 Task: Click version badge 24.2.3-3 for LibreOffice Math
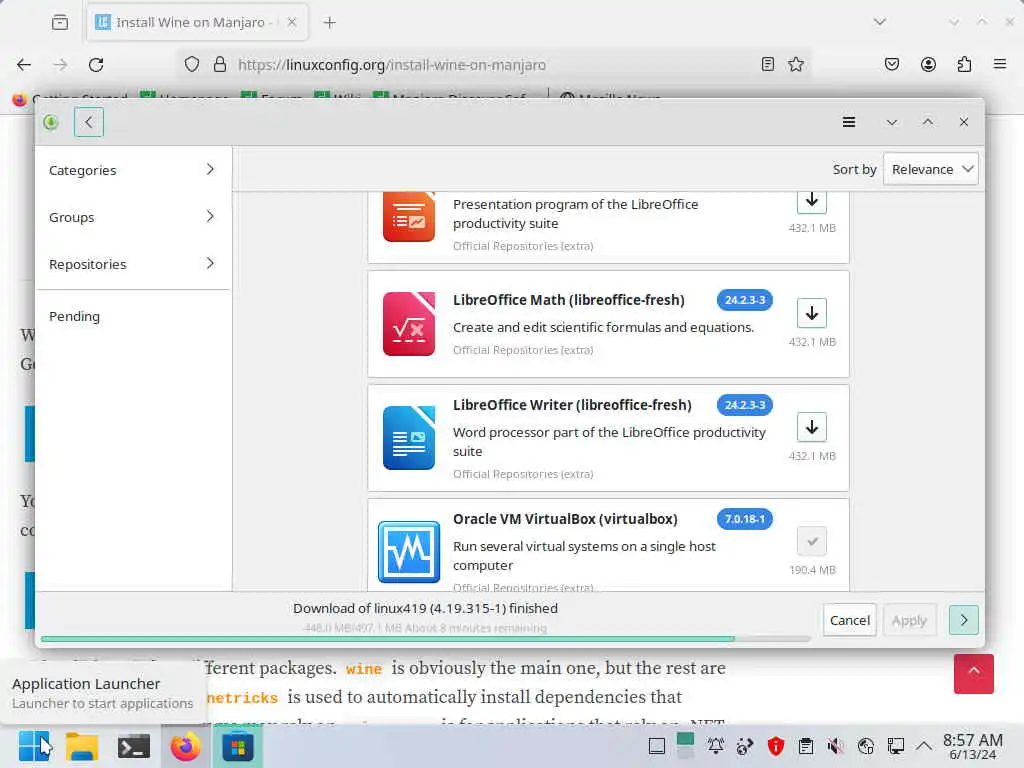744,300
